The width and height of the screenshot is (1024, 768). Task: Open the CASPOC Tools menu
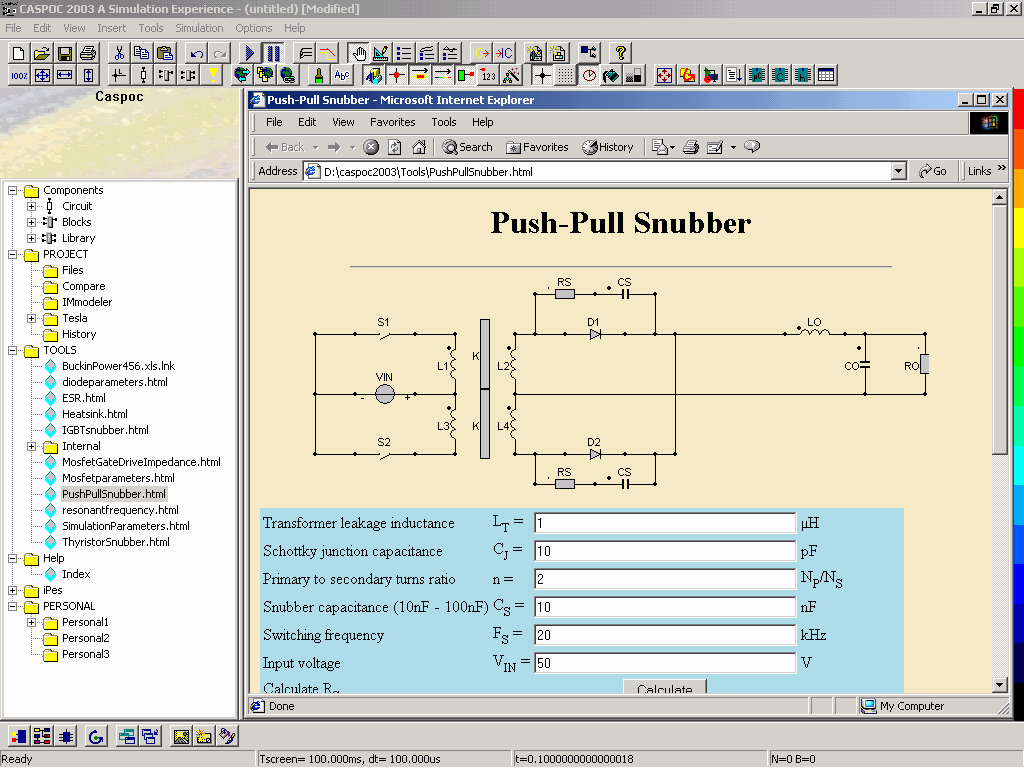tap(151, 28)
